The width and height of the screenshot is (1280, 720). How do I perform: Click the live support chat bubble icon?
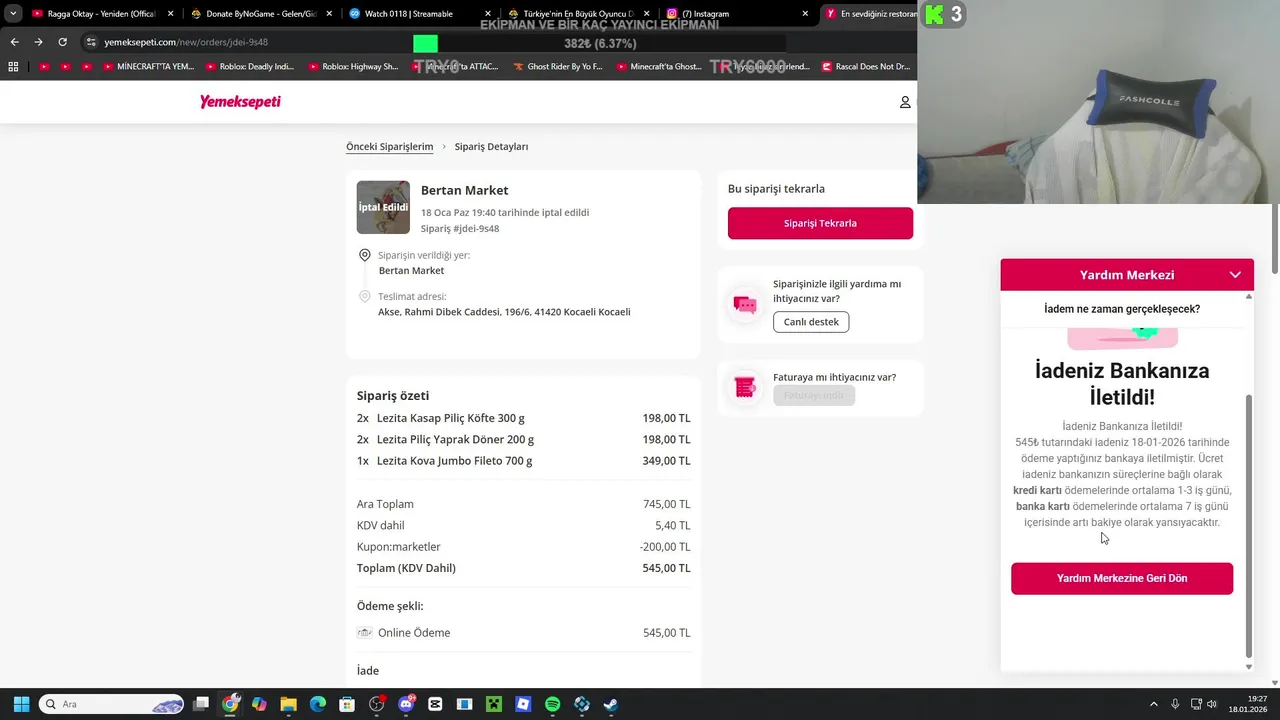(745, 305)
